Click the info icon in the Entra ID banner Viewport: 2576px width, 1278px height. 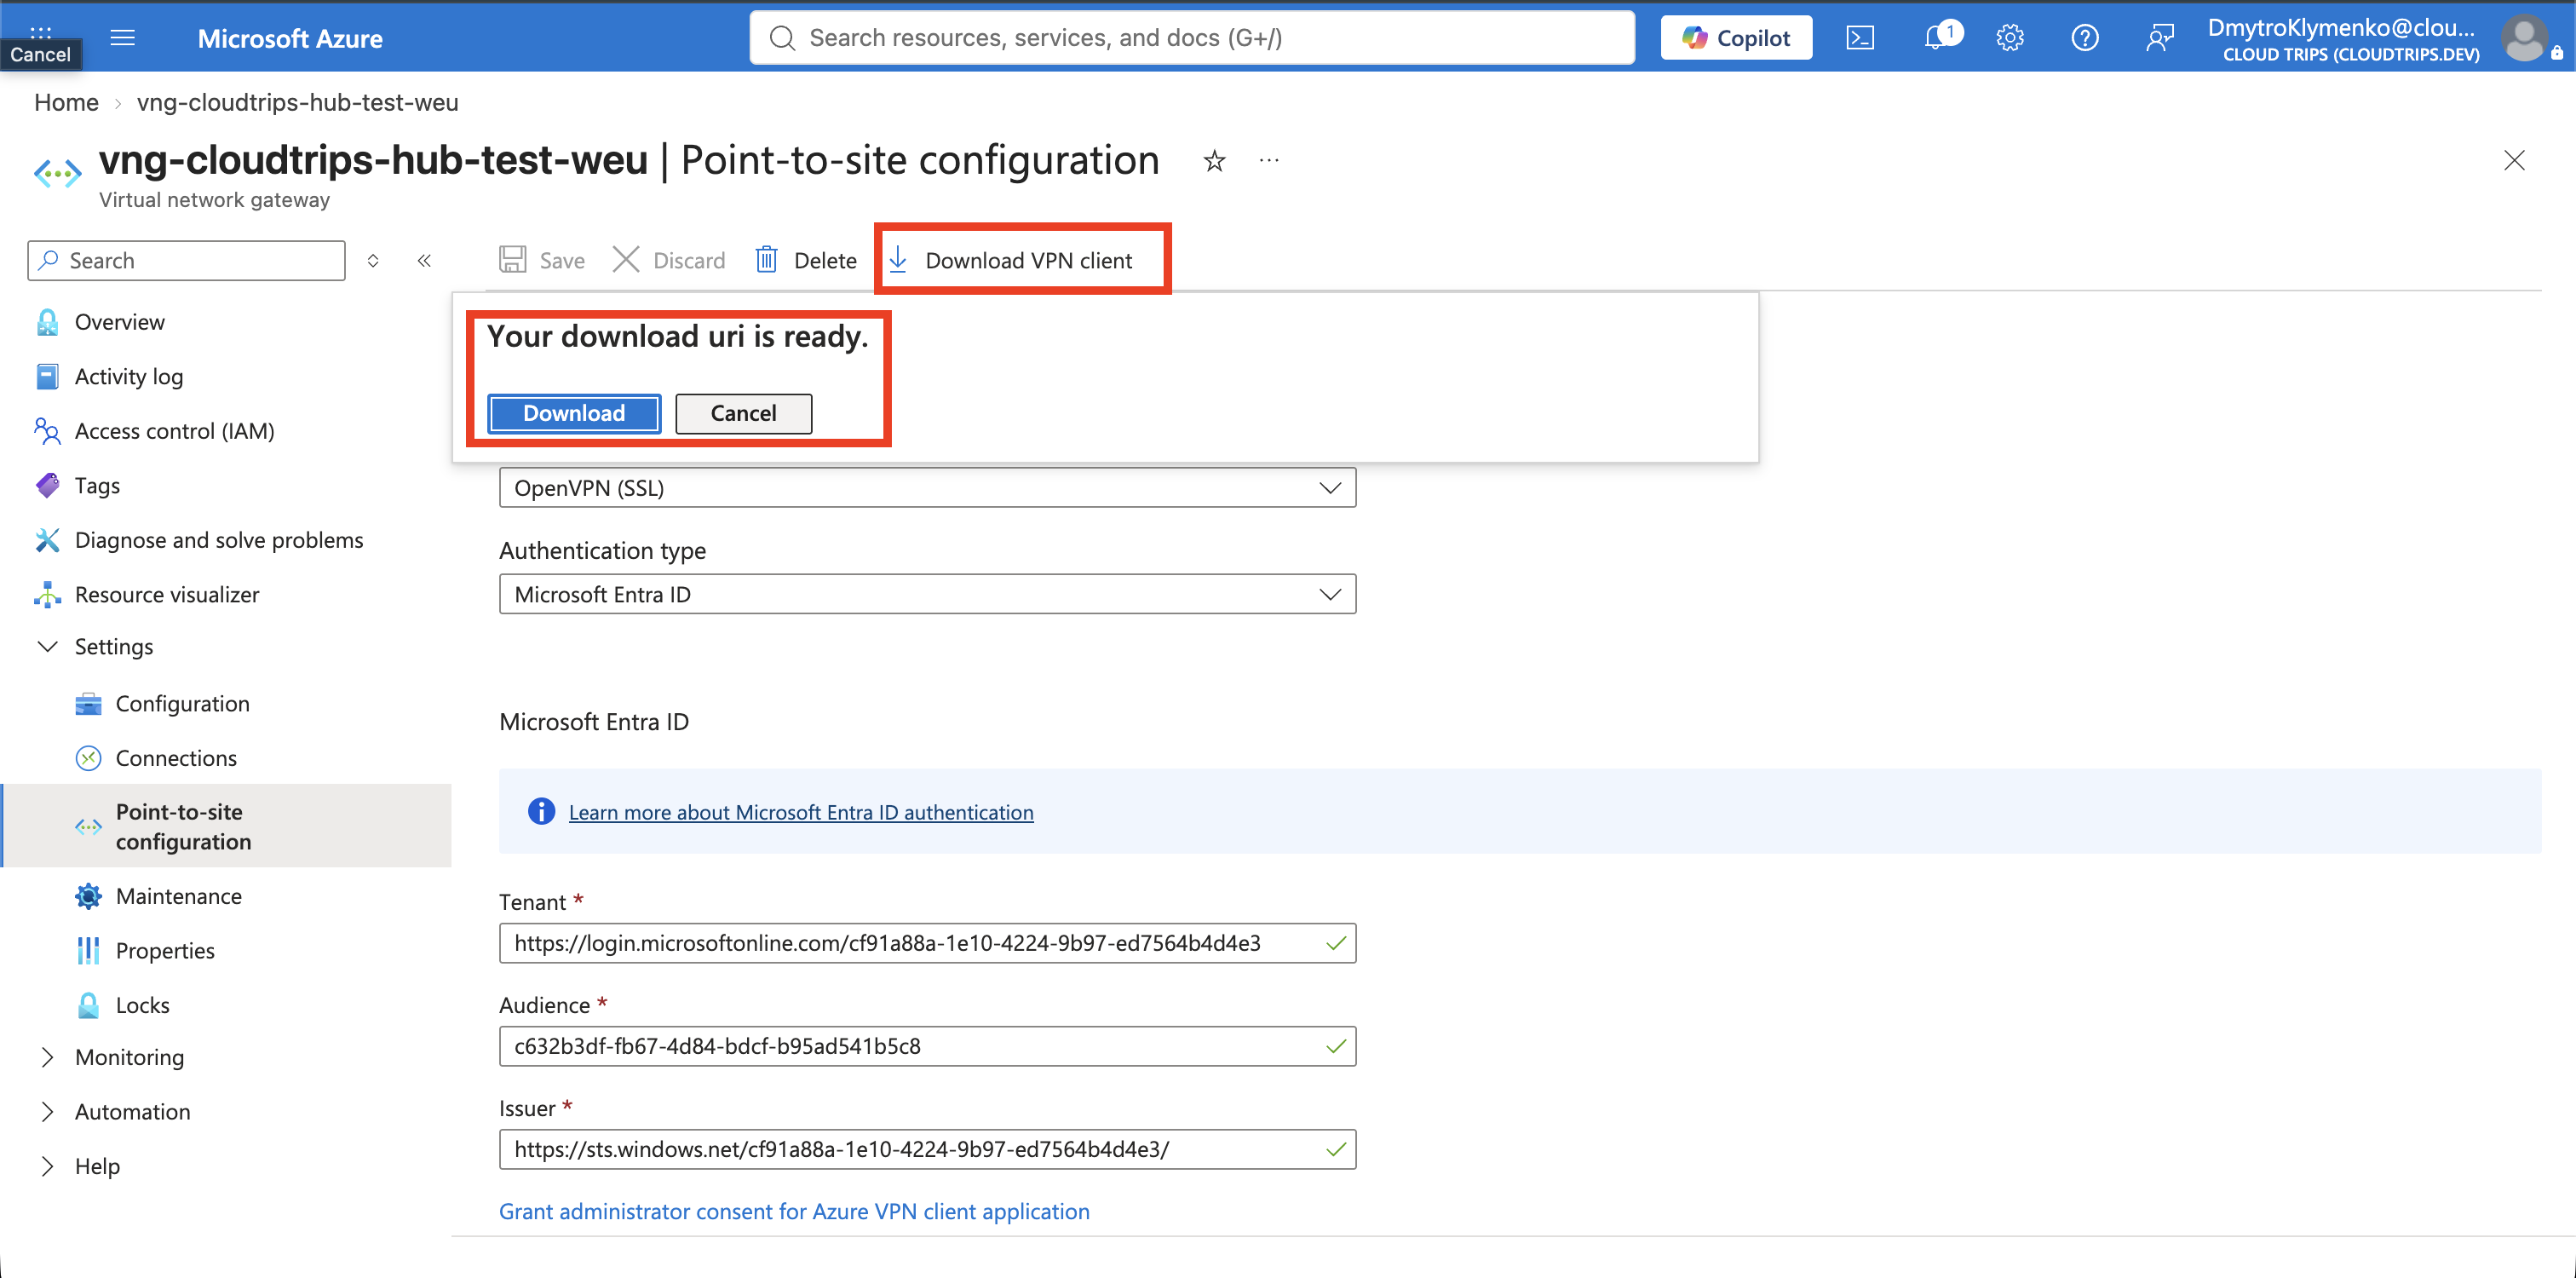point(541,812)
